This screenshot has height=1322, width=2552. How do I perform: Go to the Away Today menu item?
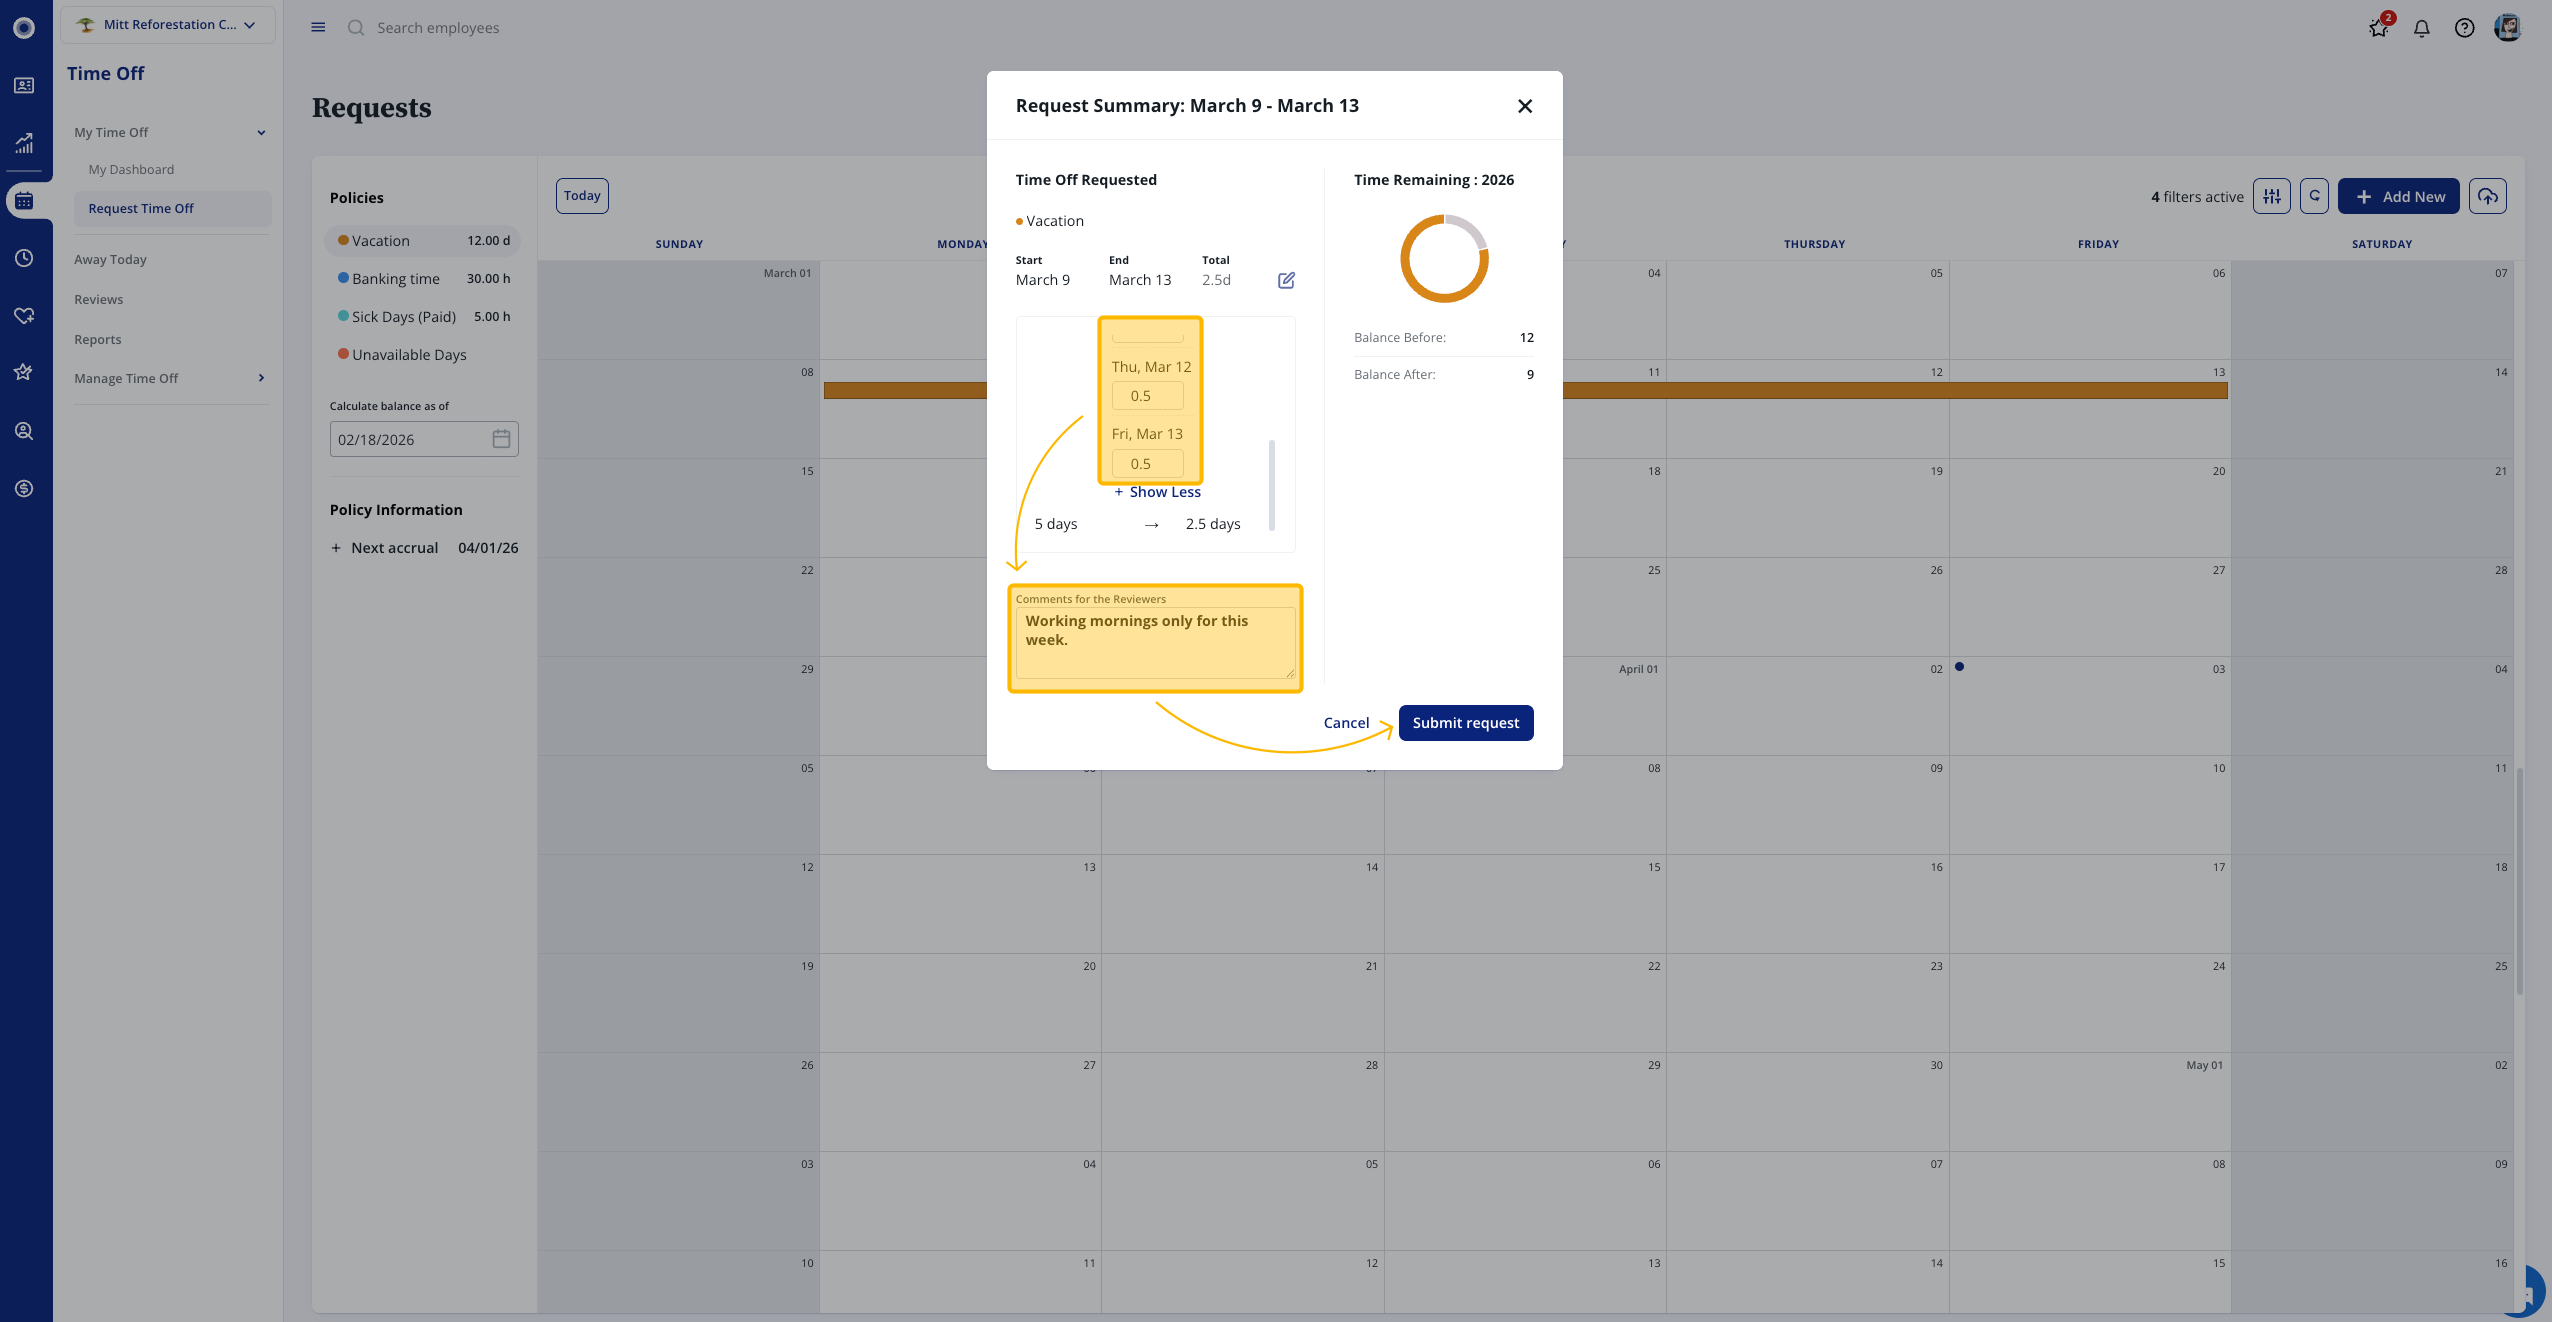pyautogui.click(x=110, y=259)
